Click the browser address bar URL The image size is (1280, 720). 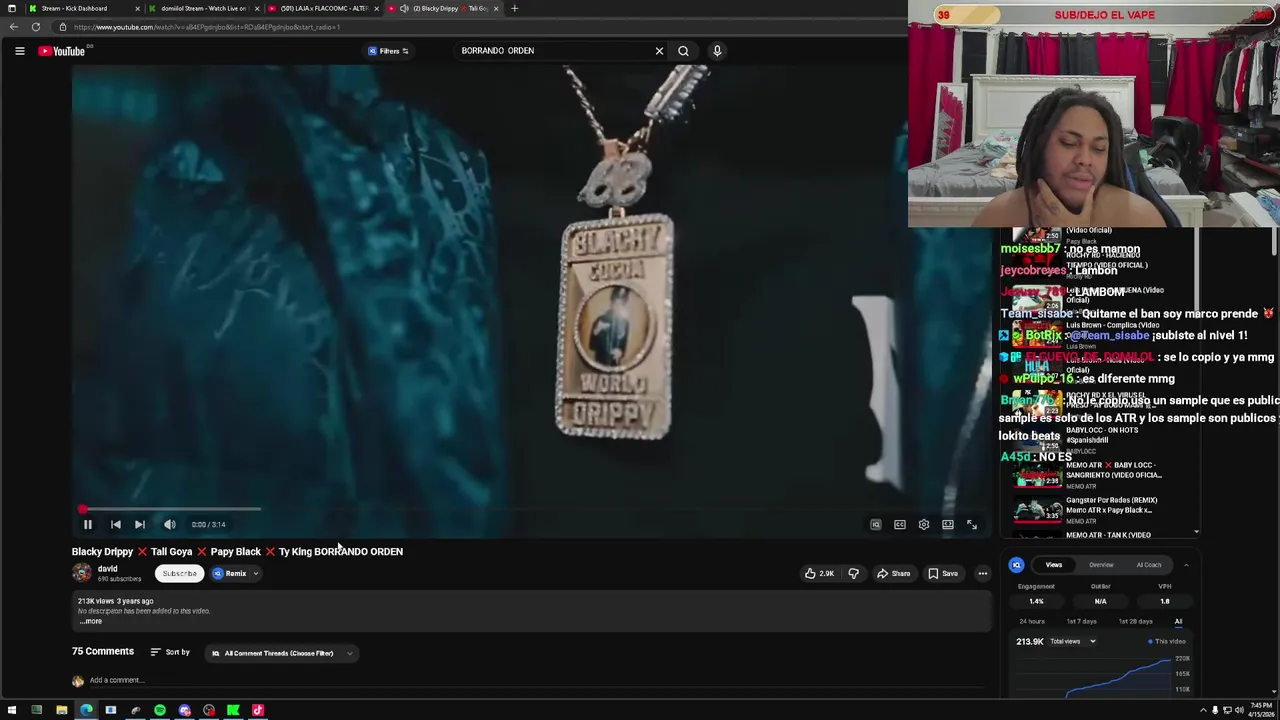tap(207, 27)
